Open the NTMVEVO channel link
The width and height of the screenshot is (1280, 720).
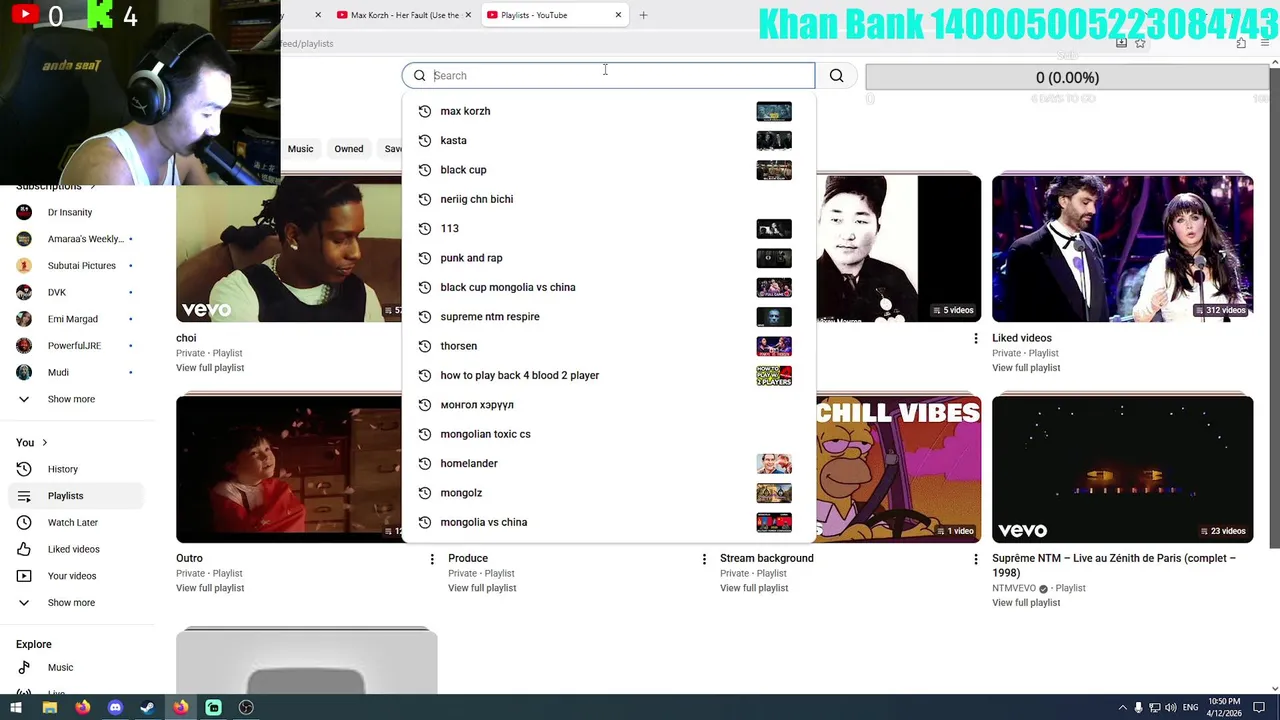[1014, 588]
